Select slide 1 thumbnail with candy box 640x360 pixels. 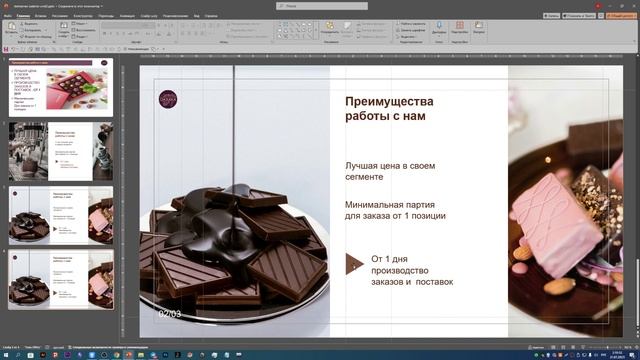coord(61,87)
